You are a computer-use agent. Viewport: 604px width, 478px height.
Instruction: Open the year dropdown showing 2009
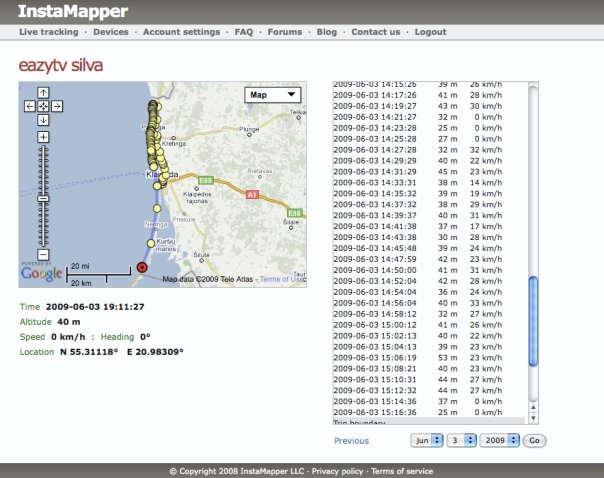(x=499, y=440)
